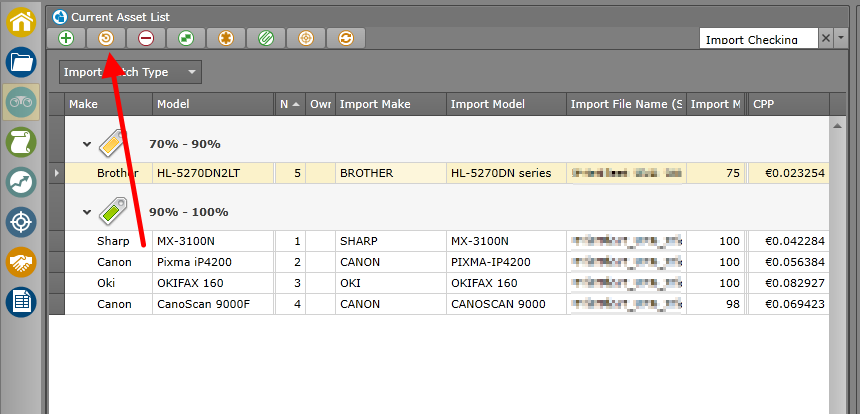Screen dimensions: 860x414
Task: Click the green squares toolbar button
Action: click(x=186, y=38)
